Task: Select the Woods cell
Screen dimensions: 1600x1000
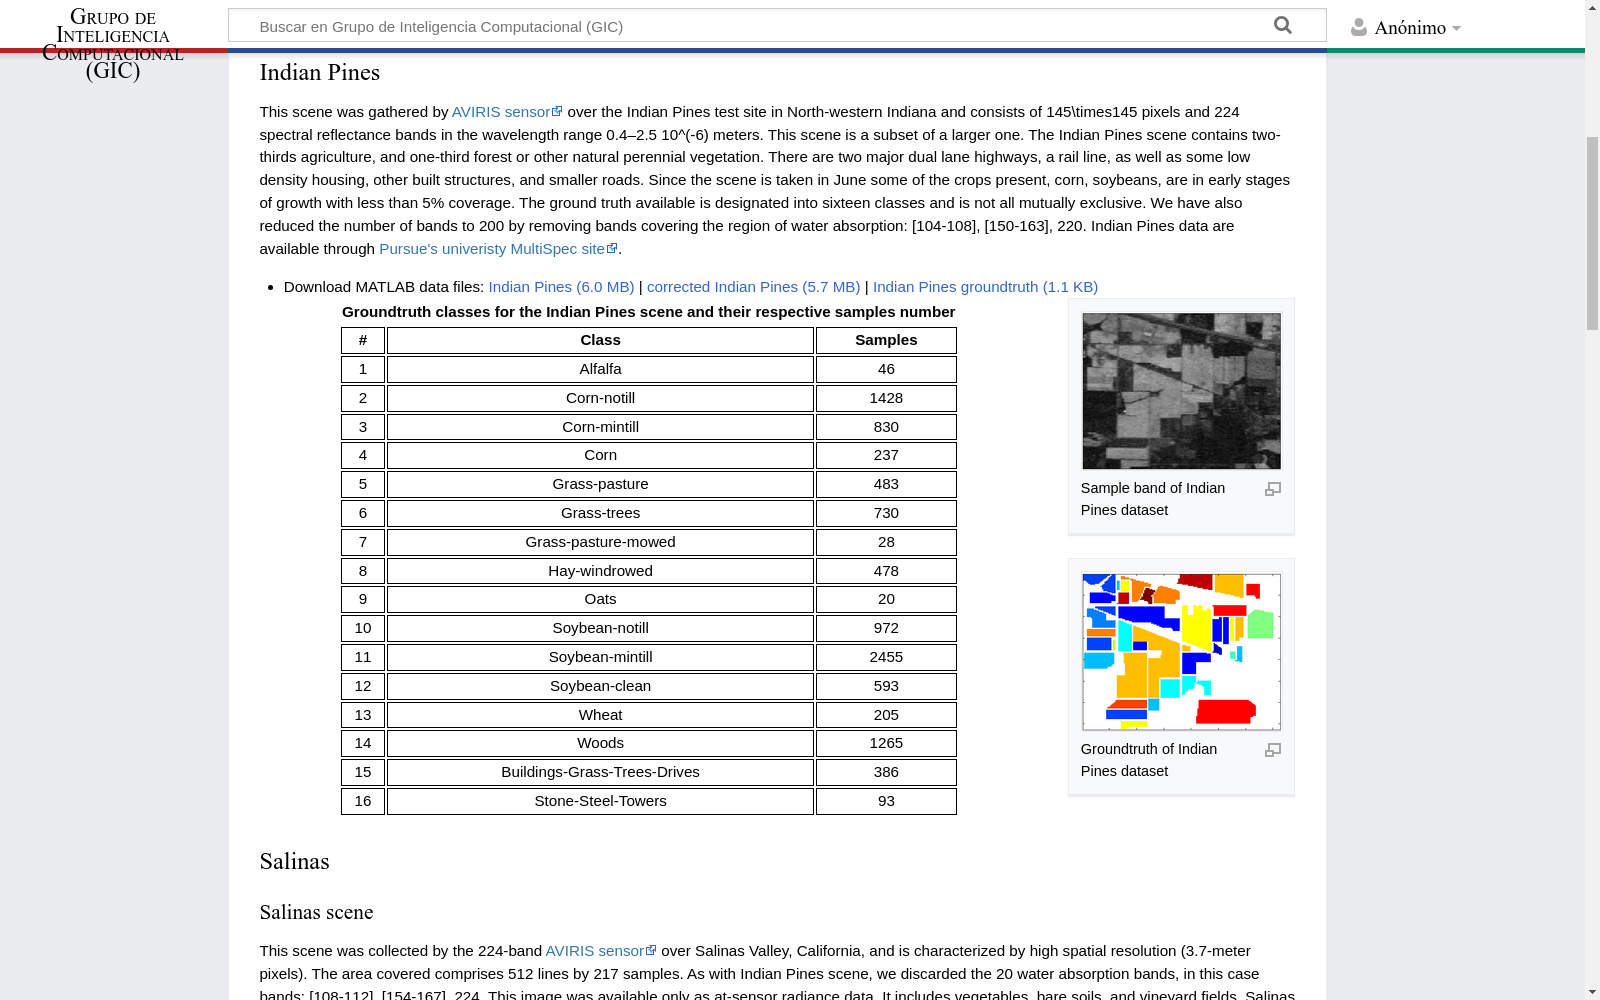Action: coord(600,744)
